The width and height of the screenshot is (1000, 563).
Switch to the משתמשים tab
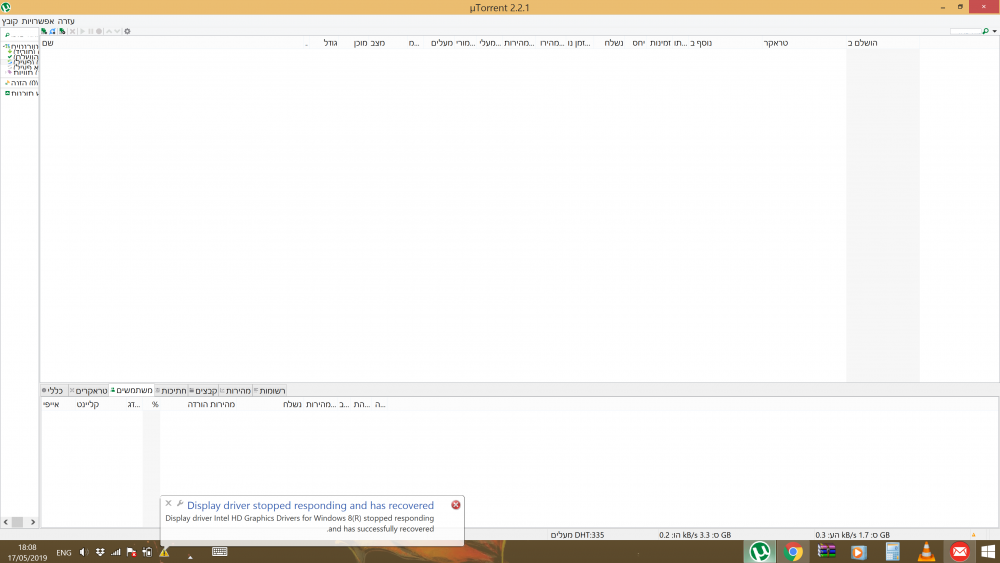[132, 390]
